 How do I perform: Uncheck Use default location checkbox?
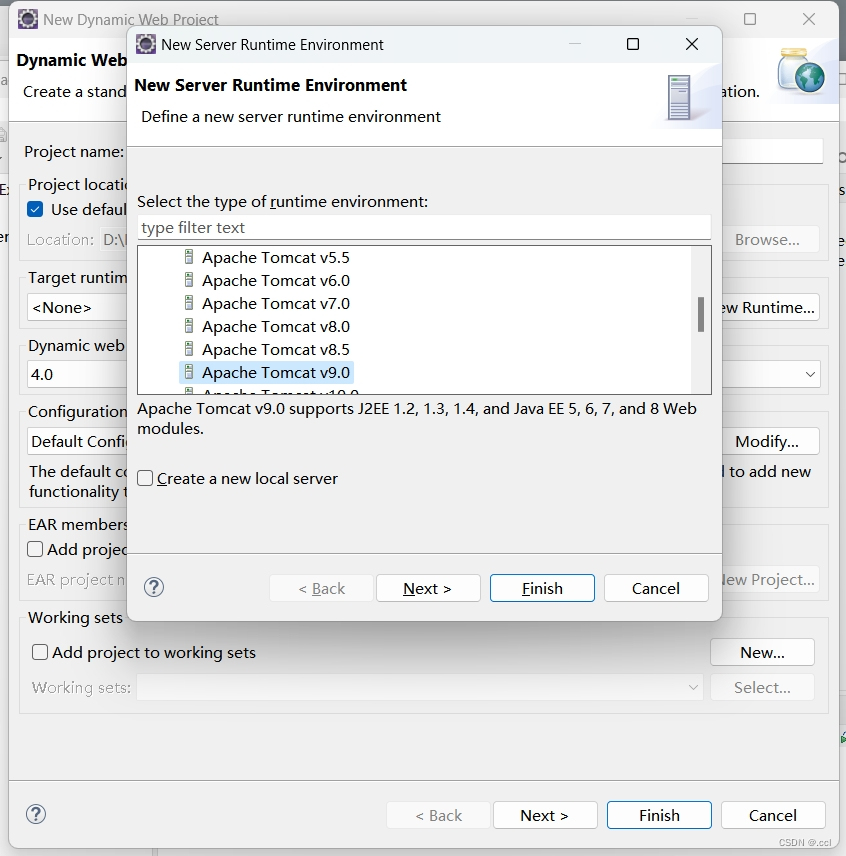35,210
